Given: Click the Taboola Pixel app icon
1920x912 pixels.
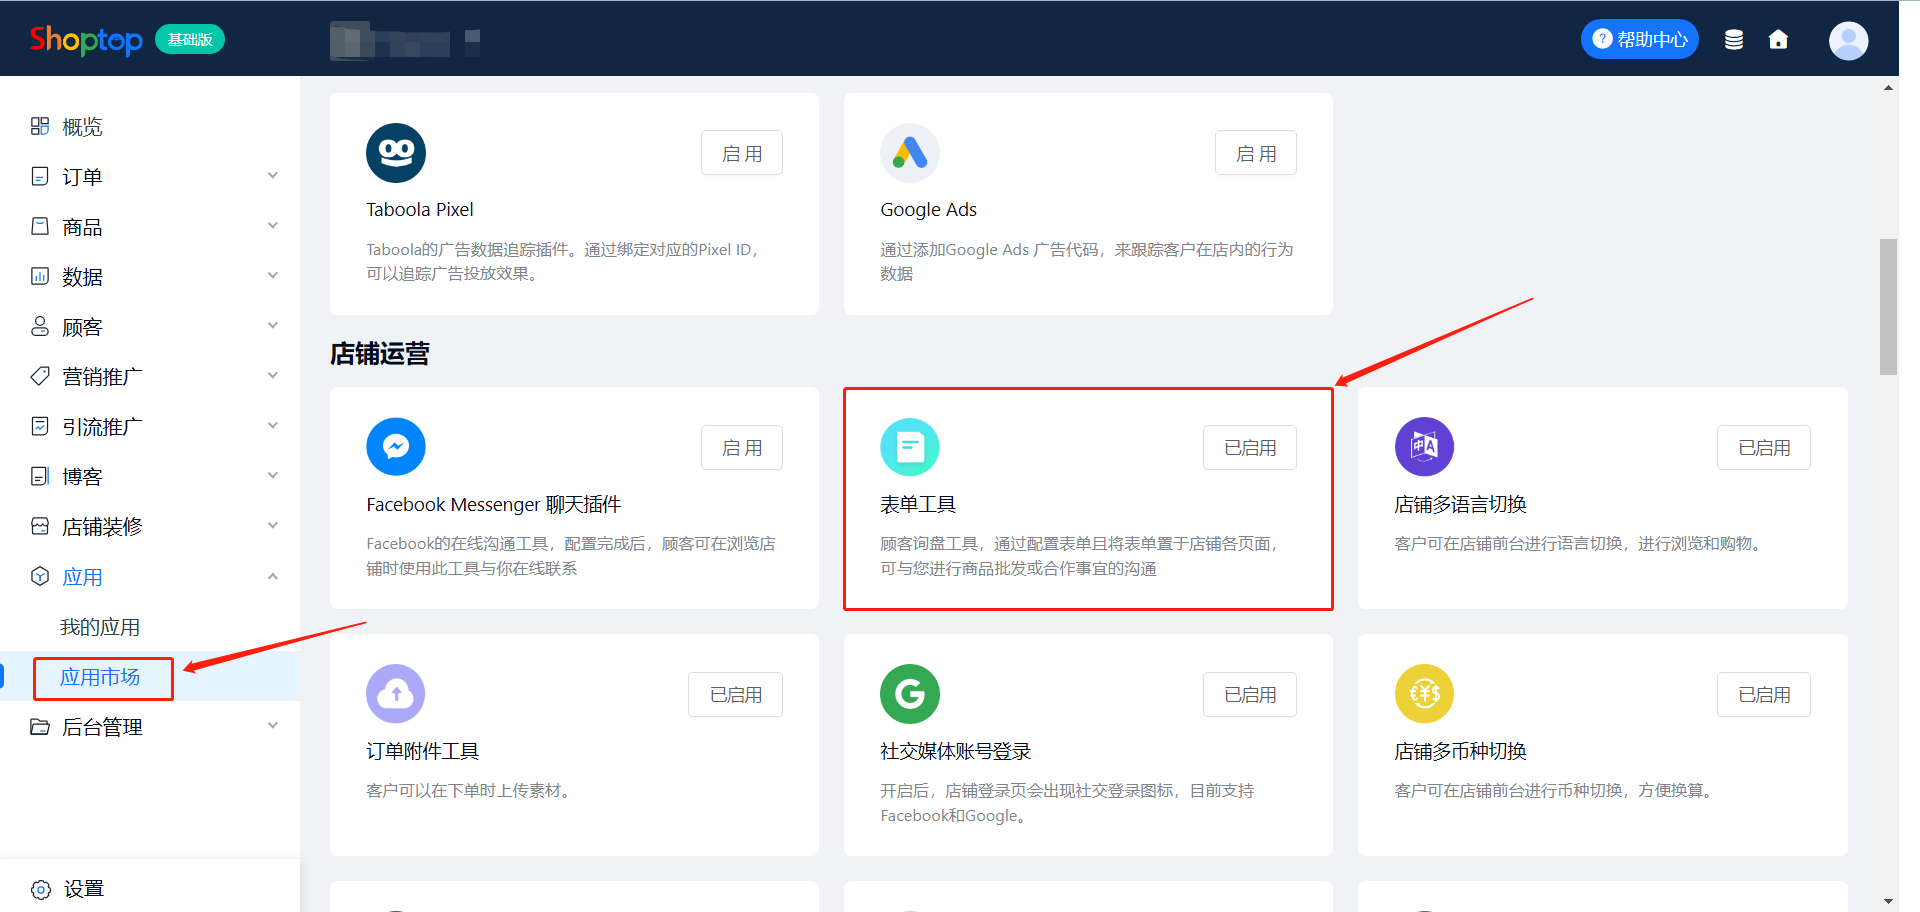Looking at the screenshot, I should (x=396, y=153).
